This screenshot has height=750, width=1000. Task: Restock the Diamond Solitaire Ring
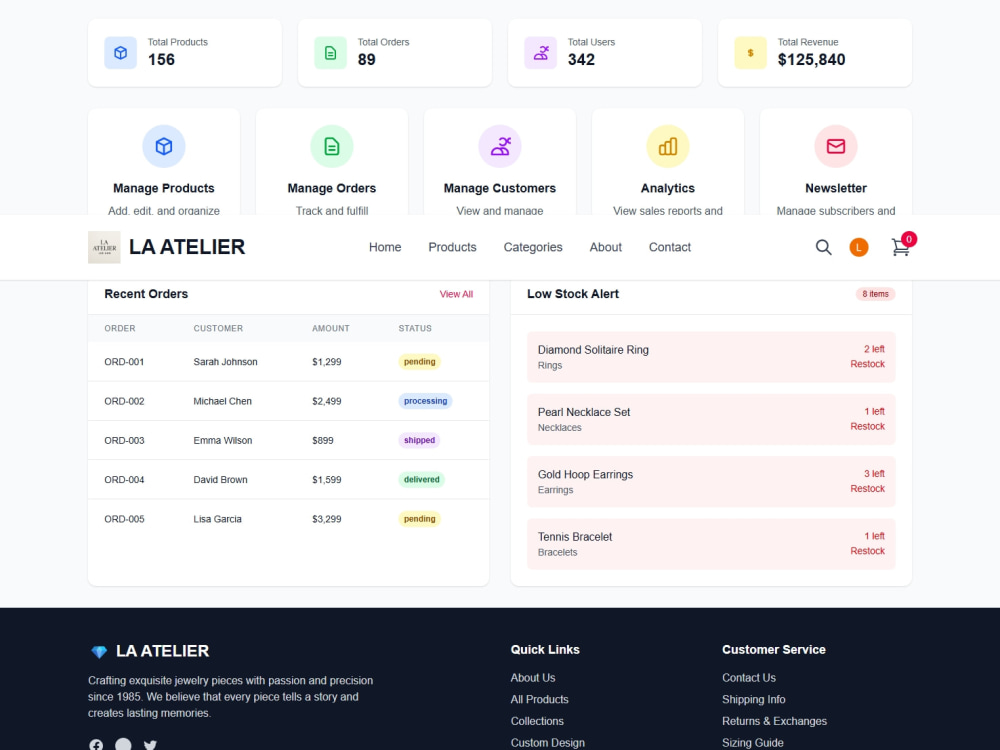[x=867, y=364]
